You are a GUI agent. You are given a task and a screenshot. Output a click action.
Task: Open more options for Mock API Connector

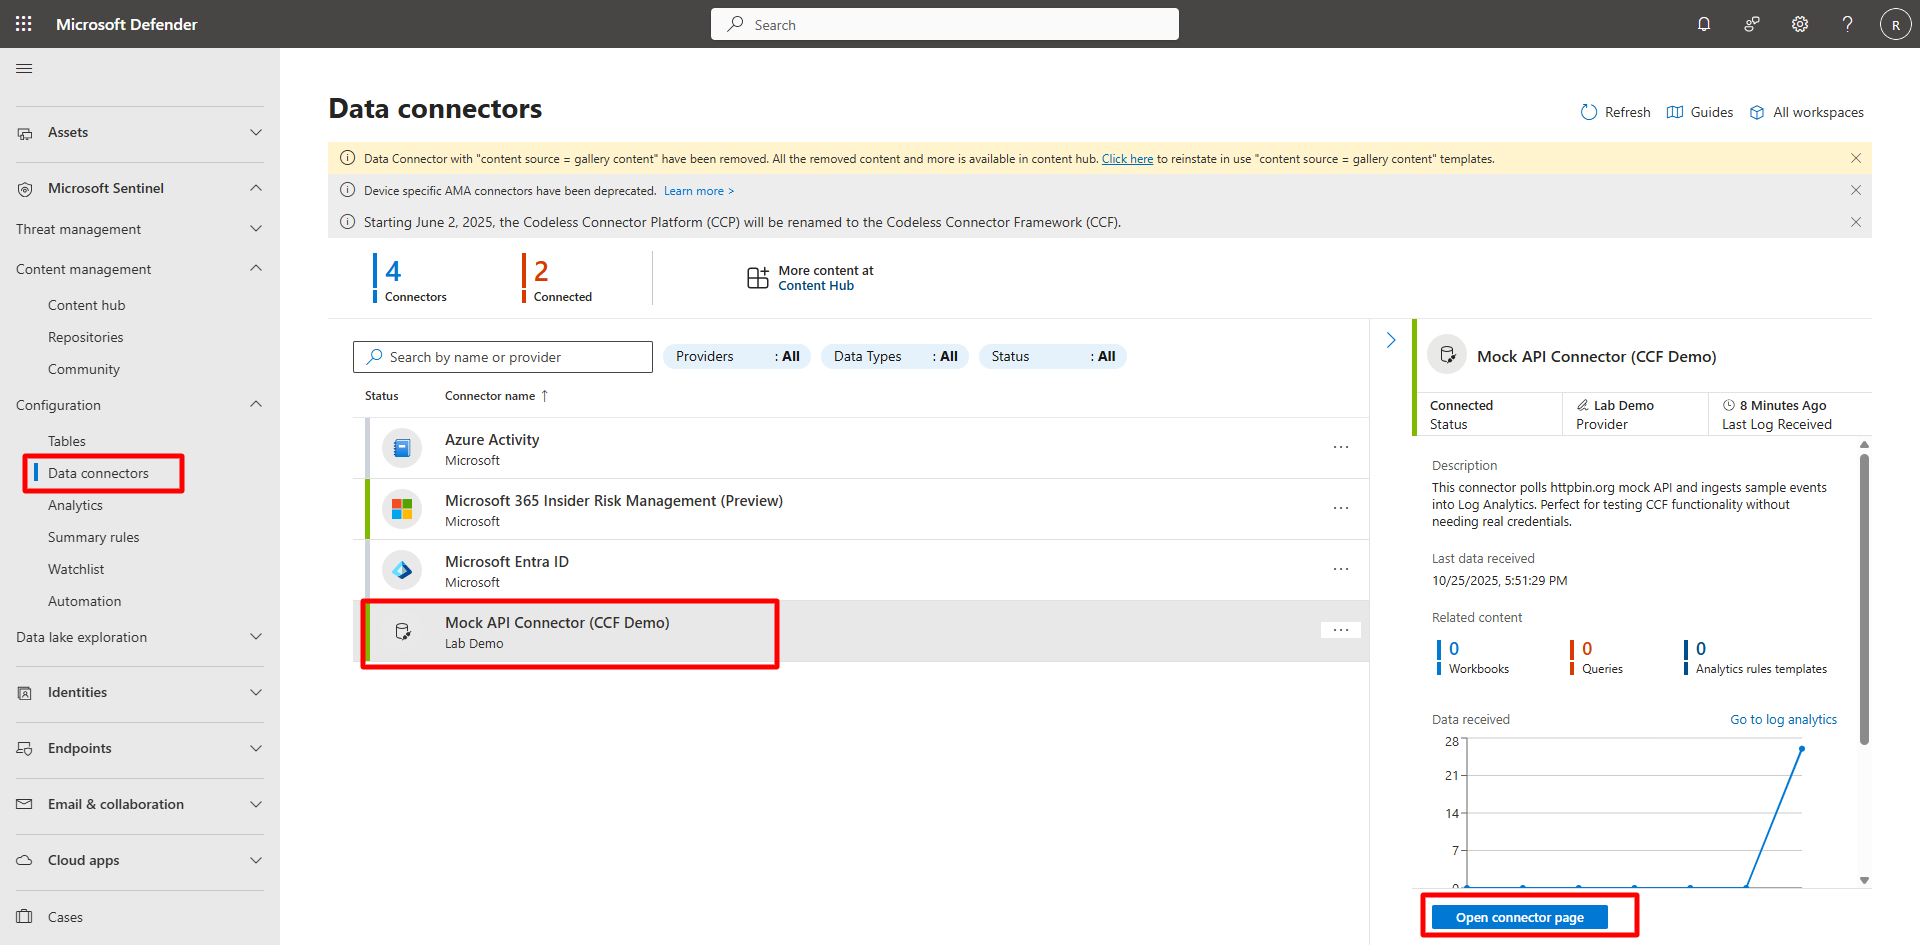tap(1341, 630)
